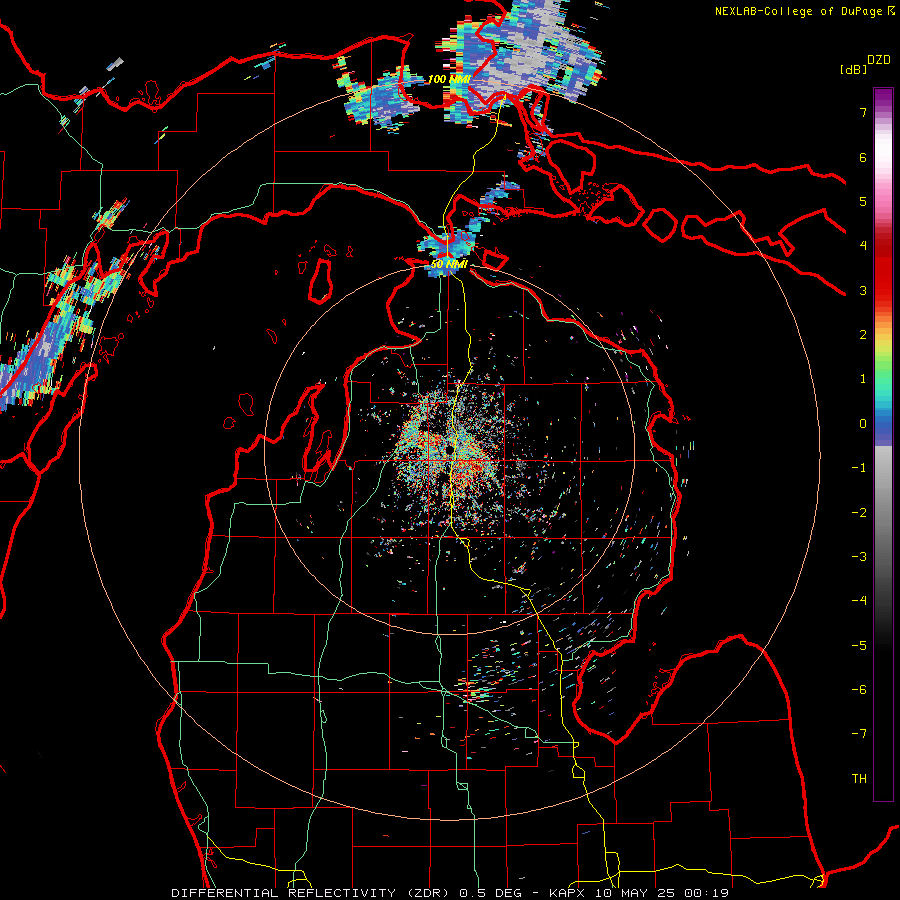Click the 0 value on color scale
Viewport: 900px width, 900px height.
point(863,424)
